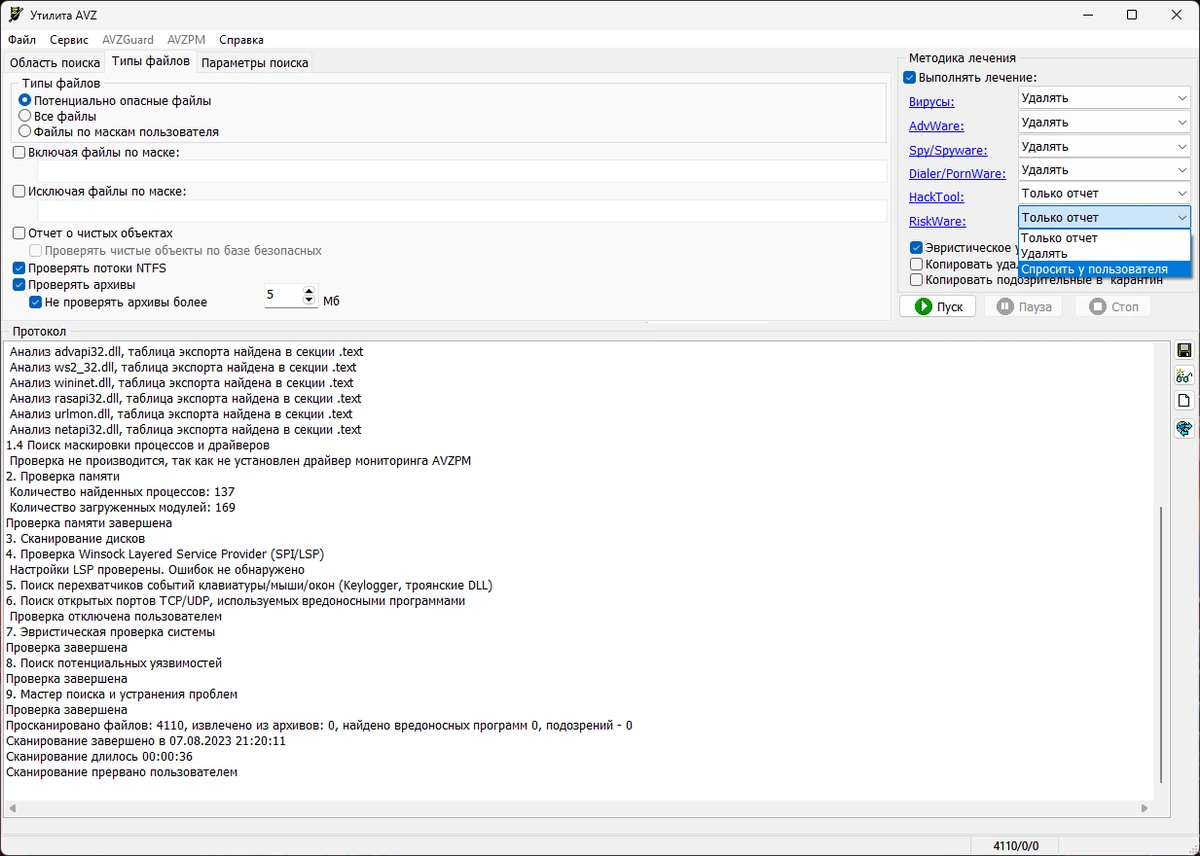Click line 'Анализ wininet.dll' in protocol
Image resolution: width=1200 pixels, height=856 pixels.
point(181,382)
